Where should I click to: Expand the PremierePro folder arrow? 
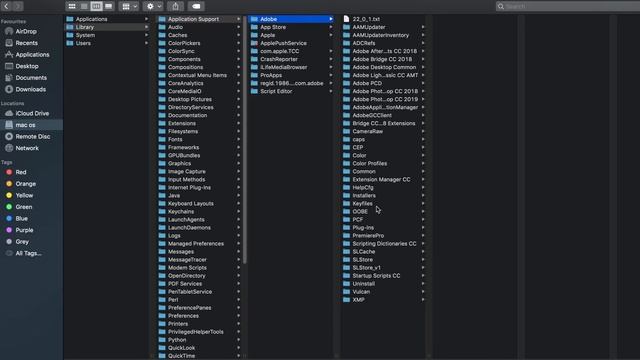pyautogui.click(x=423, y=236)
